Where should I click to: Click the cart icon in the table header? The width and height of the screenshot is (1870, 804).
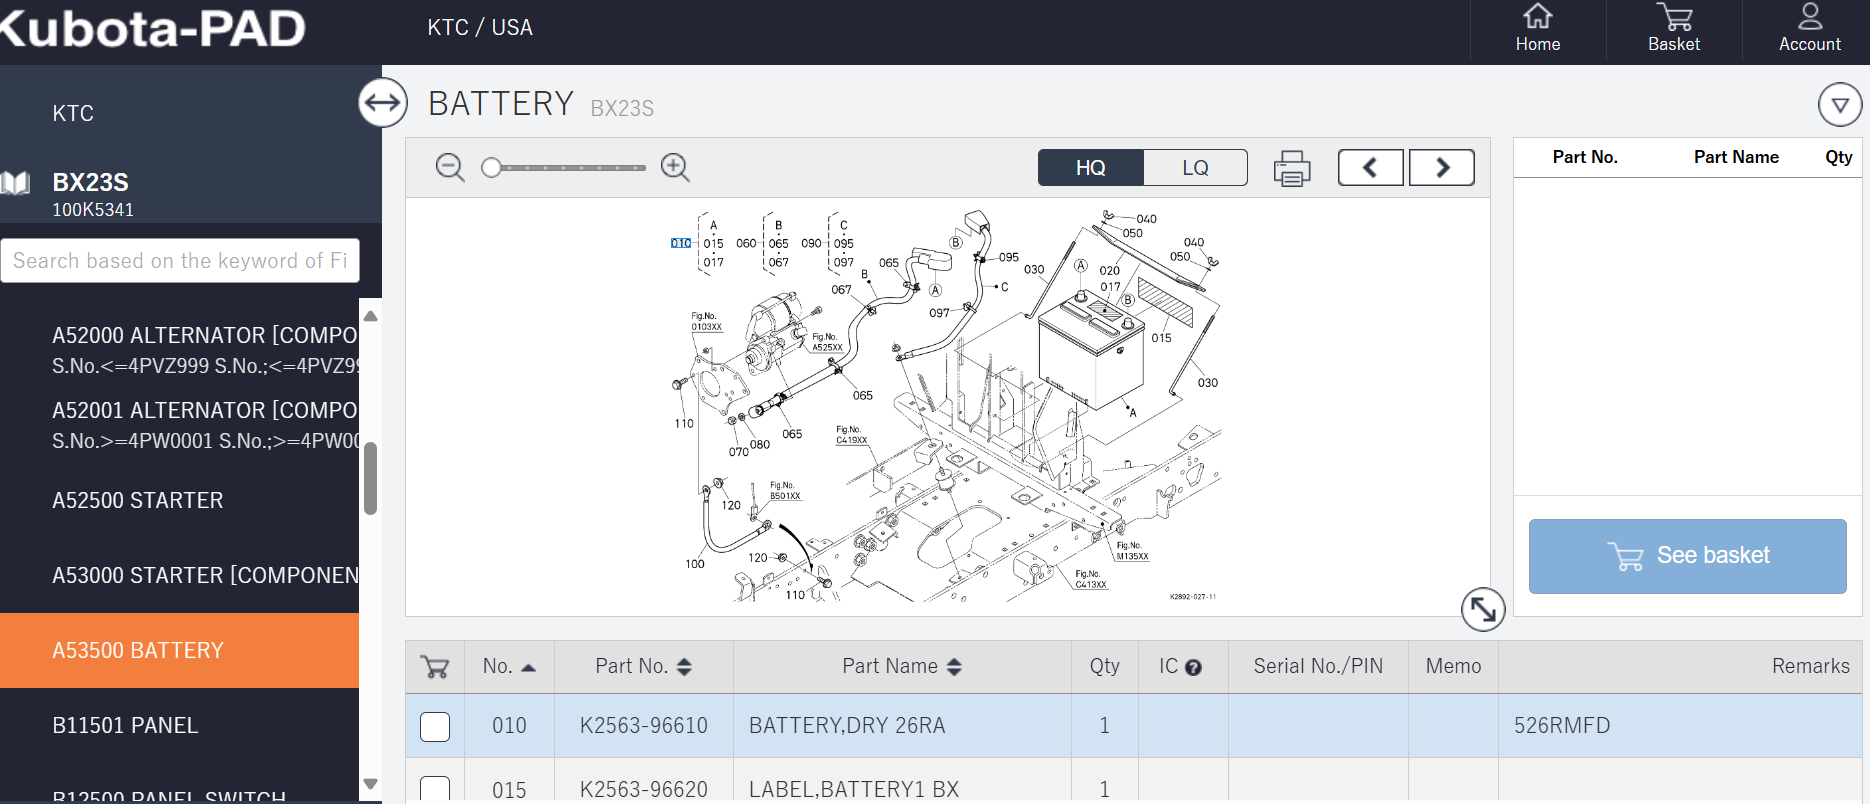coord(435,667)
